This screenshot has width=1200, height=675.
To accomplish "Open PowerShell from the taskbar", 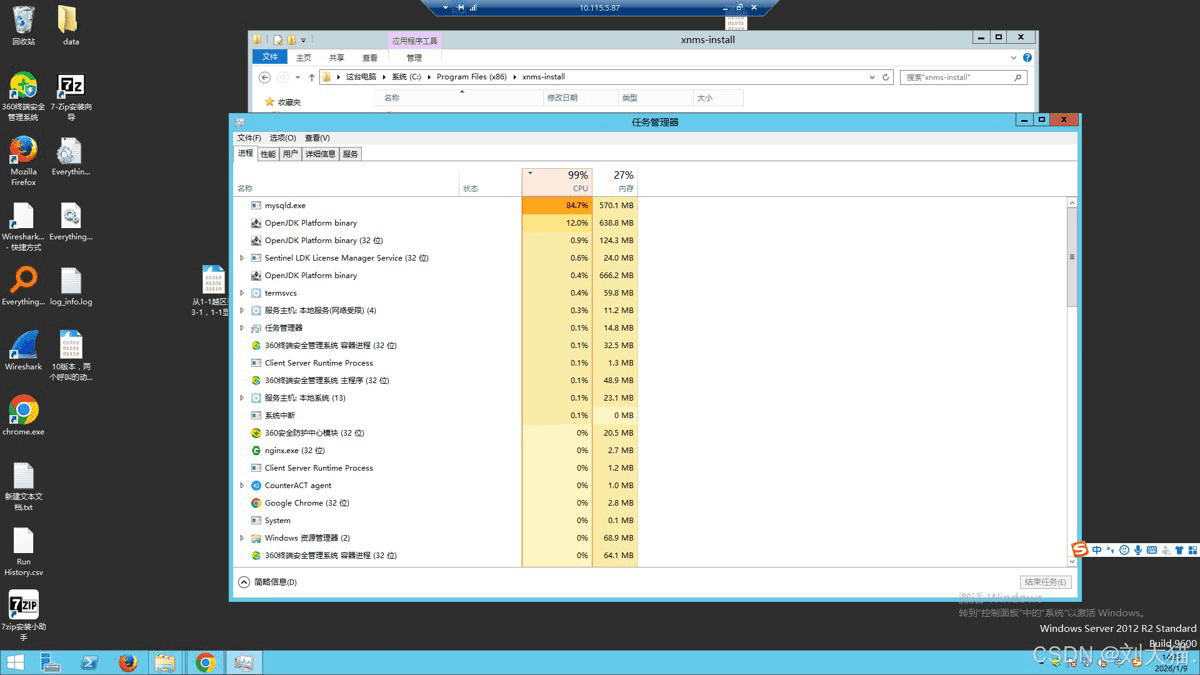I will click(x=89, y=662).
